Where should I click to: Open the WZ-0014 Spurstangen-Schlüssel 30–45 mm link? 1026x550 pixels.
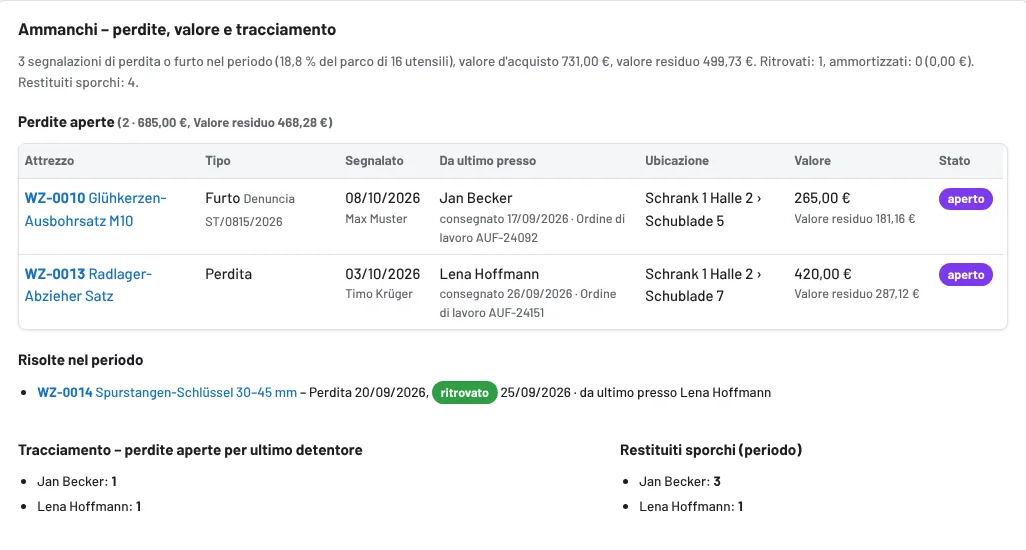click(167, 392)
